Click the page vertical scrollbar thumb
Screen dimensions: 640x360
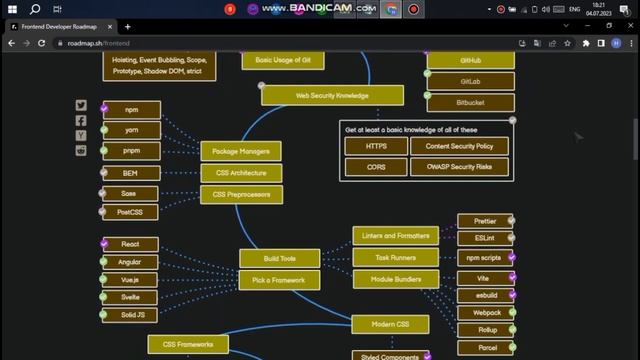(636, 139)
